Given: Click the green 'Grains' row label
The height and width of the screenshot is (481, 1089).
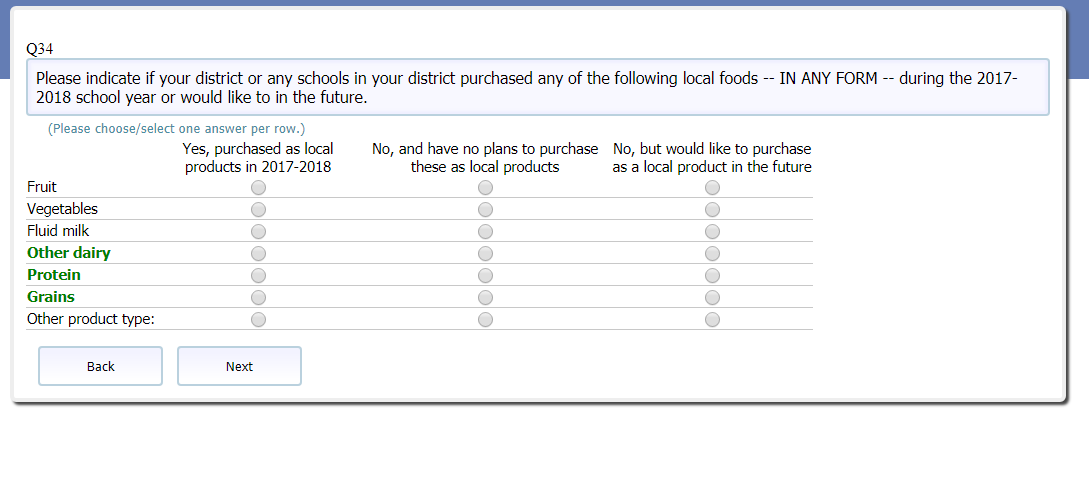Looking at the screenshot, I should click(51, 297).
